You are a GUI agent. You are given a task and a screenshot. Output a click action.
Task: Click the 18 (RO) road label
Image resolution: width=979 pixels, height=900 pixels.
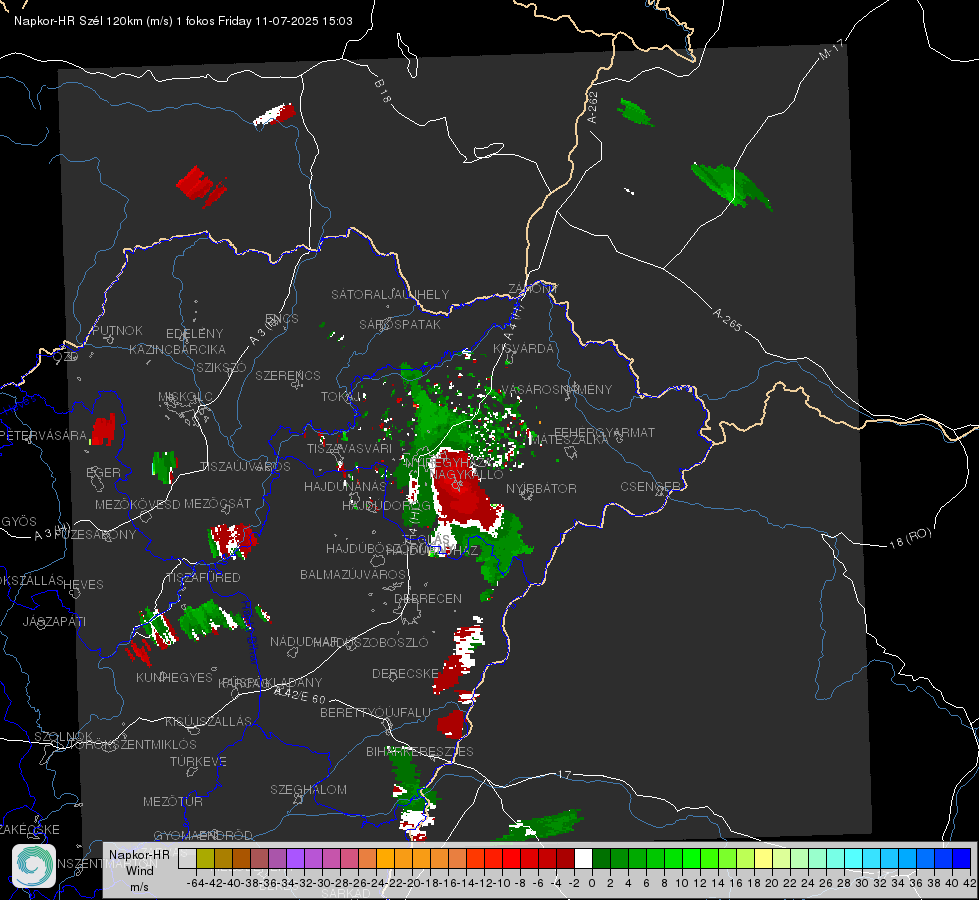(x=910, y=538)
